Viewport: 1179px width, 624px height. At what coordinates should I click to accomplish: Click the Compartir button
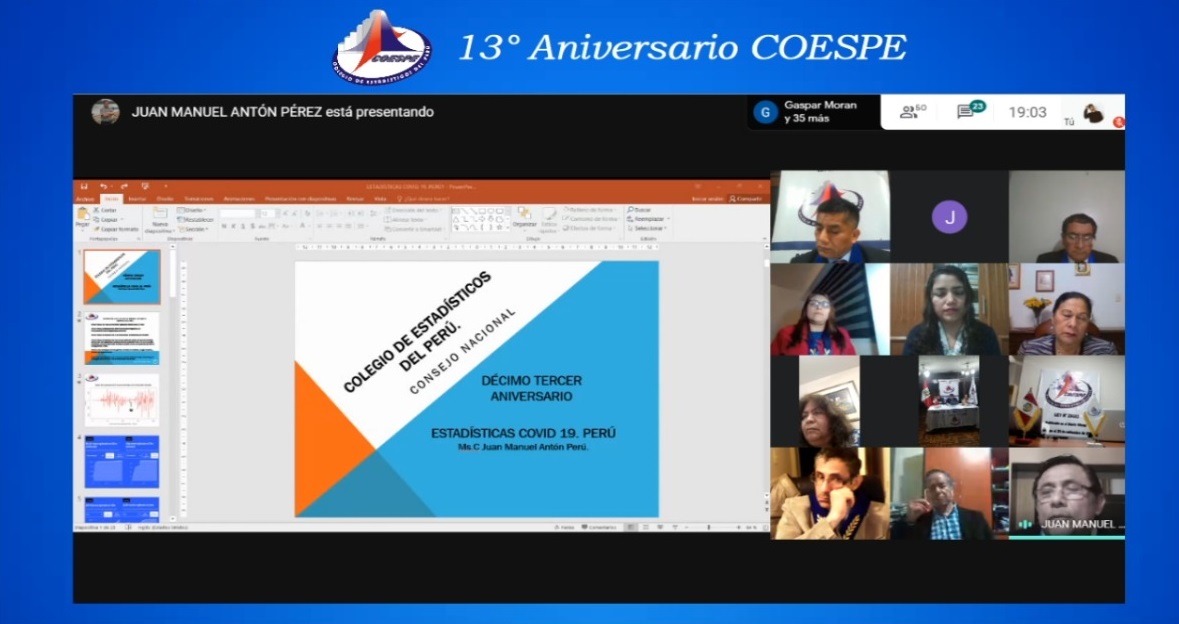point(748,198)
